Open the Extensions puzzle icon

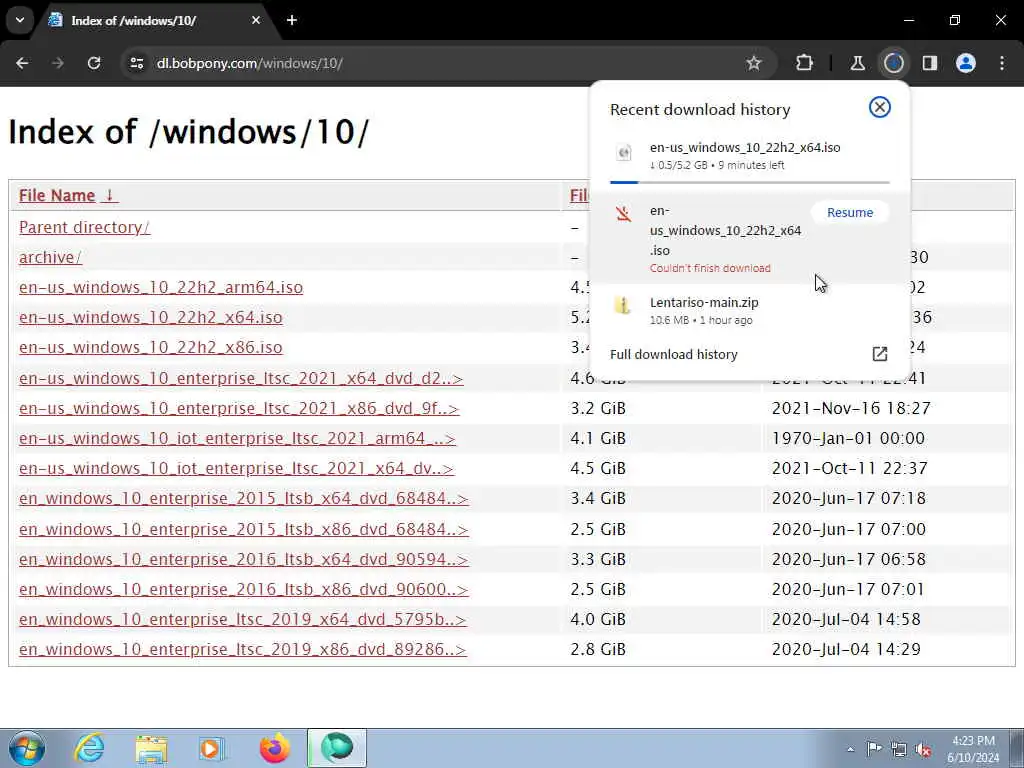[805, 63]
